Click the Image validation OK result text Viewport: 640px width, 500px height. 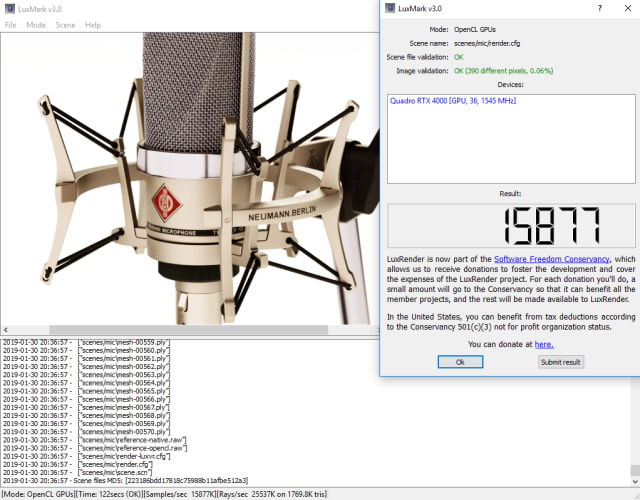pos(504,71)
